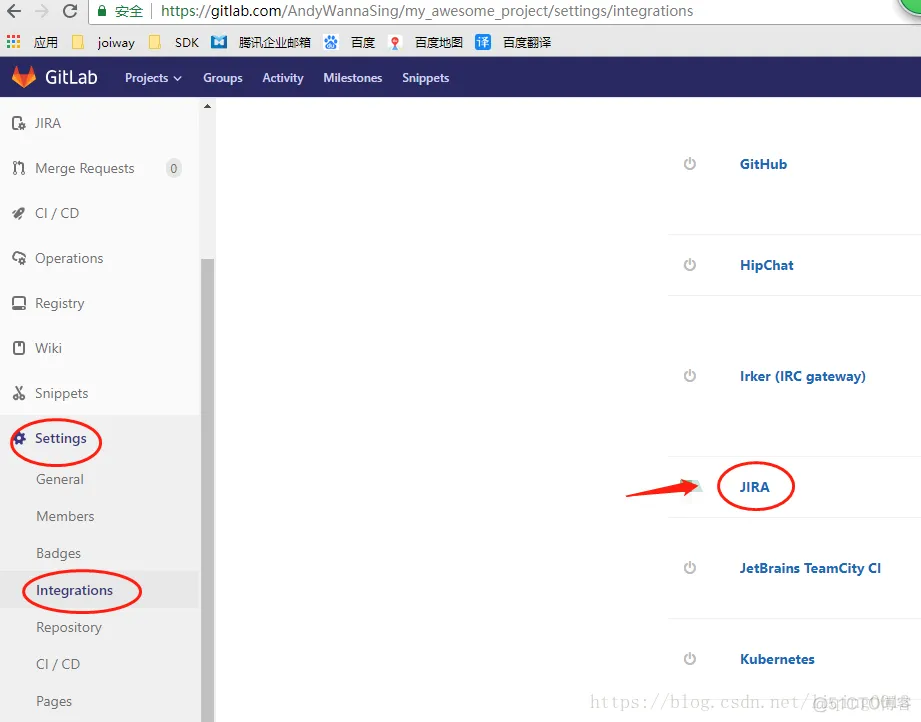Open Operations in the sidebar
Screen dimensions: 921x722
click(69, 258)
